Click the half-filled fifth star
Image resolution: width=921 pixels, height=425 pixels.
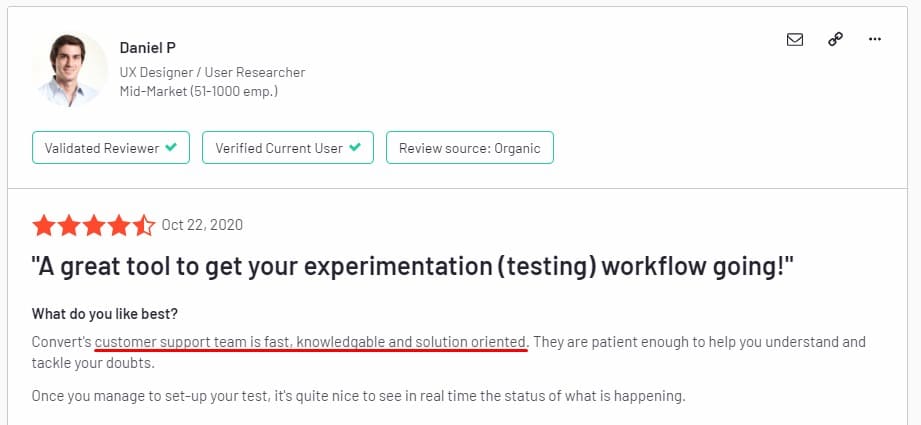[x=144, y=225]
